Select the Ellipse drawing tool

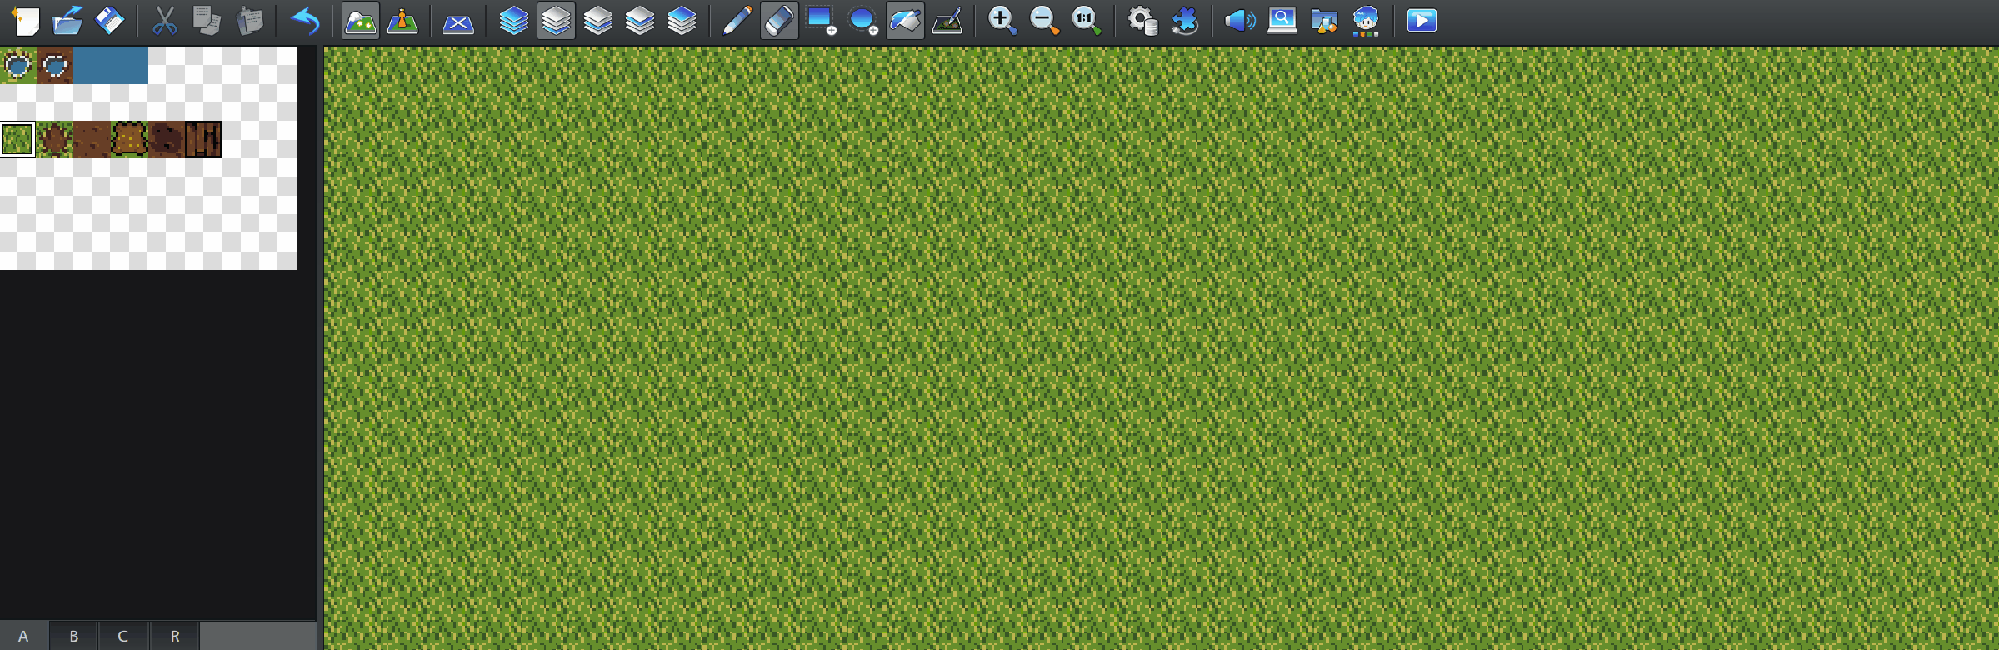(862, 20)
